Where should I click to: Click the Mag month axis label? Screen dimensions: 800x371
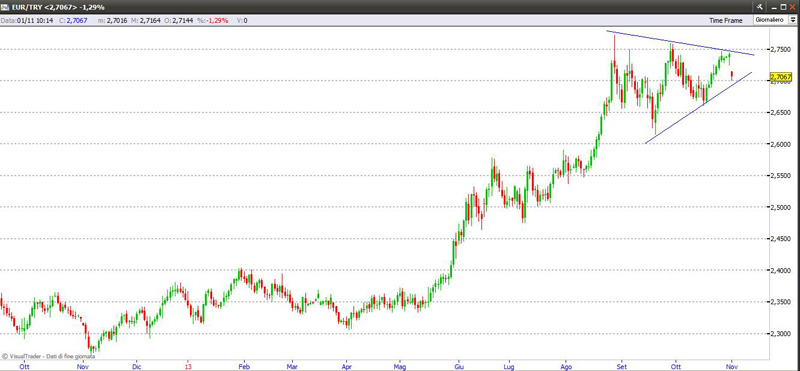[x=400, y=366]
